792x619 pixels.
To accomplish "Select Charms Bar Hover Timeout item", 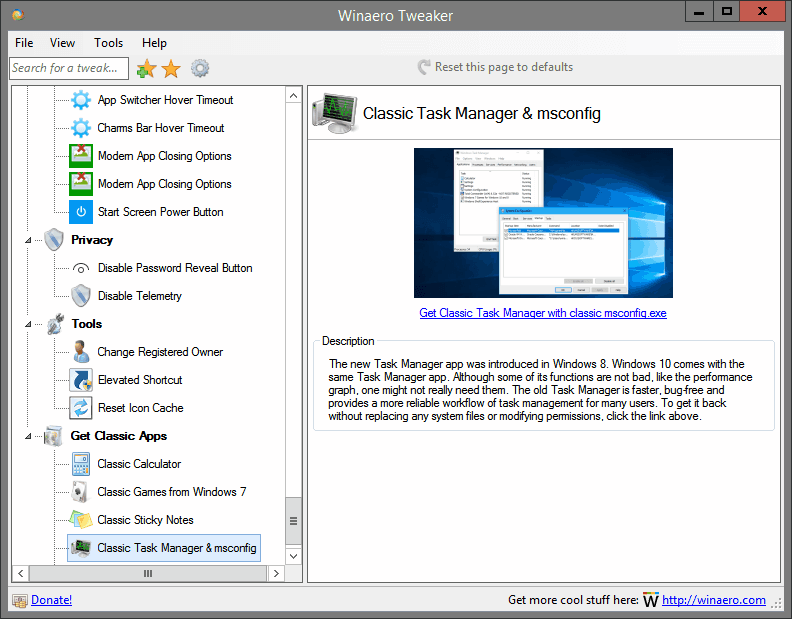I will pos(161,128).
